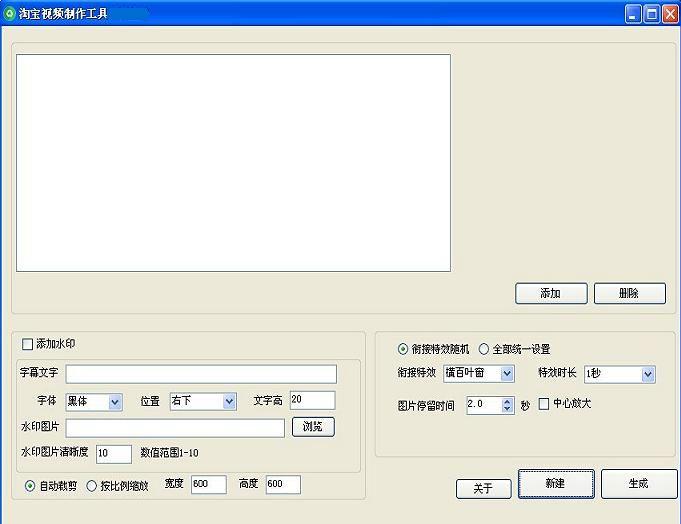
Task: Enable the 添加水印 checkbox
Action: (27, 345)
